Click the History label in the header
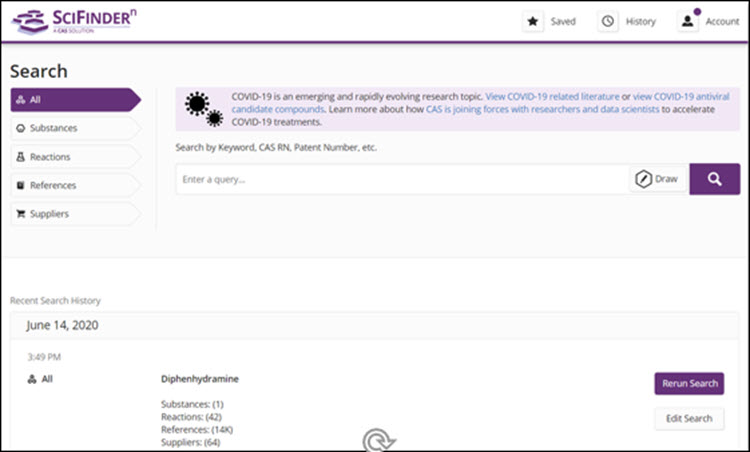Screen dimensions: 750x452 click(640, 22)
